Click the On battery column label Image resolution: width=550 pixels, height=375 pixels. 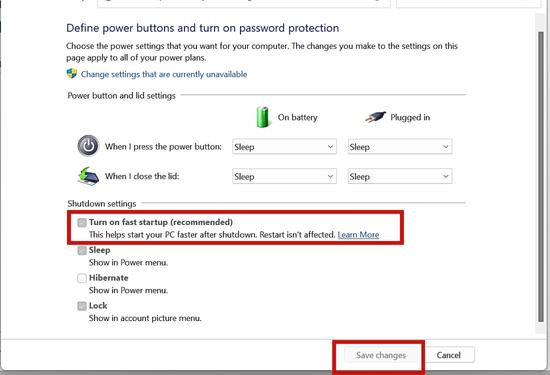pos(297,117)
